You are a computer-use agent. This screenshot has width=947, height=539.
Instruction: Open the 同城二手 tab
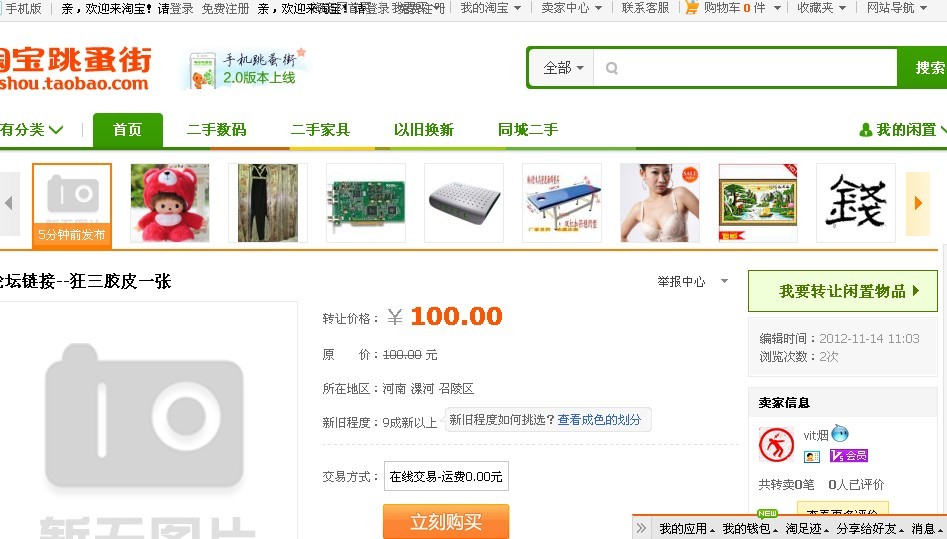tap(528, 130)
